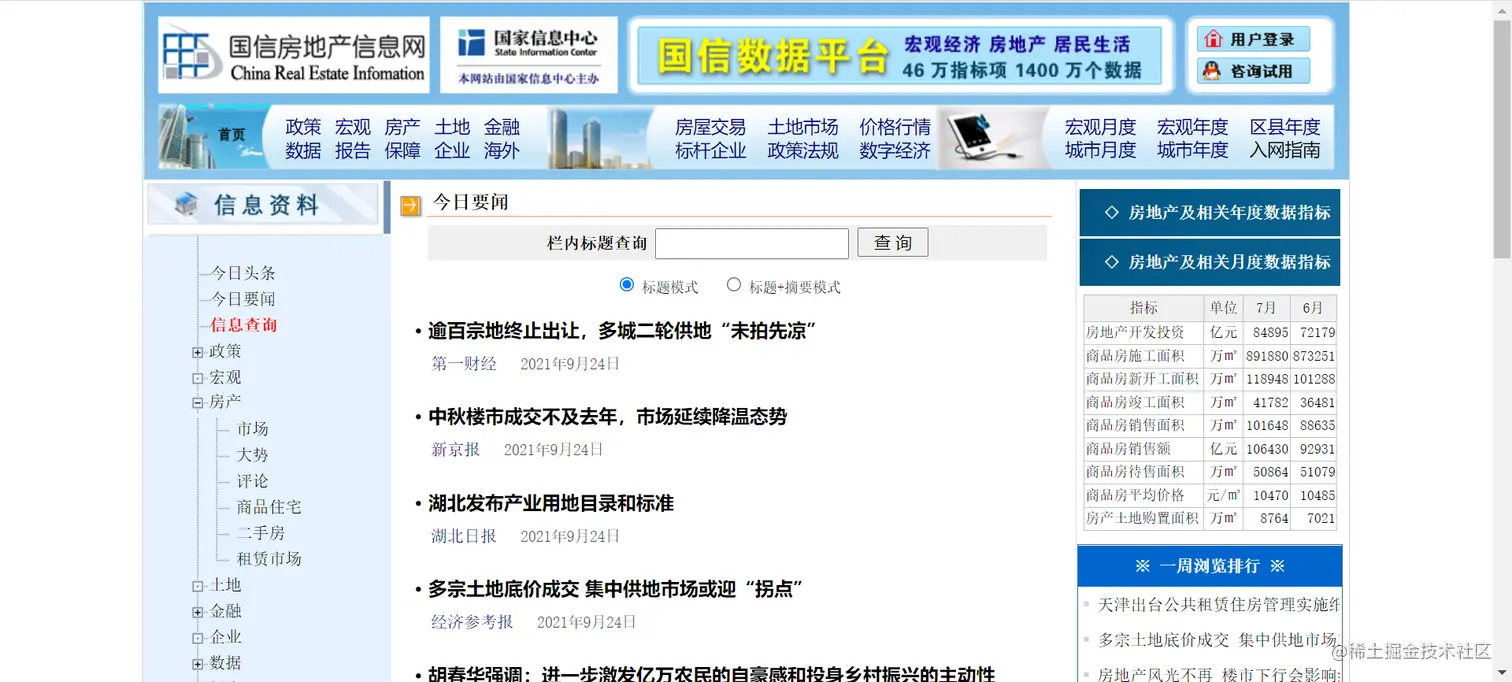Viewport: 1512px width, 682px height.
Task: Click the 查询 search button
Action: tap(891, 241)
